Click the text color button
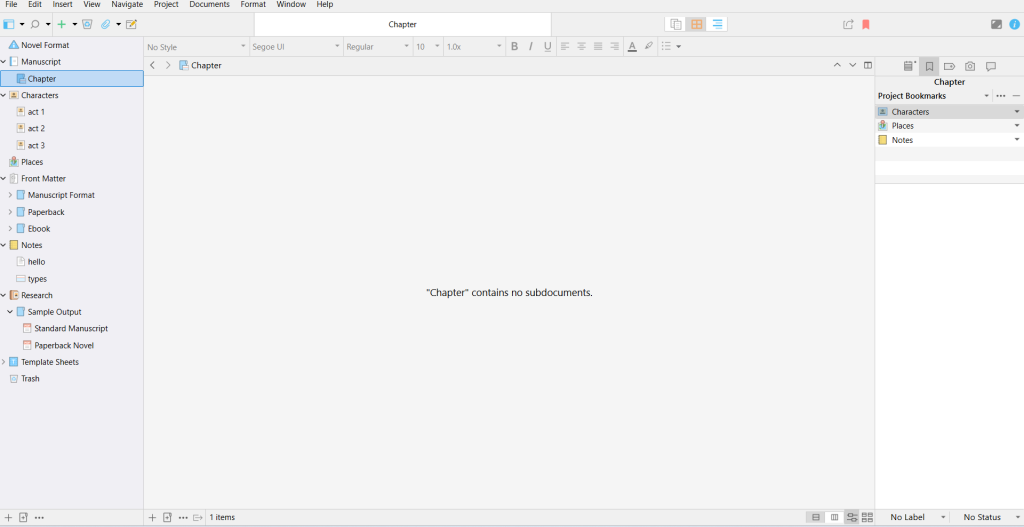This screenshot has width=1024, height=527. (631, 46)
